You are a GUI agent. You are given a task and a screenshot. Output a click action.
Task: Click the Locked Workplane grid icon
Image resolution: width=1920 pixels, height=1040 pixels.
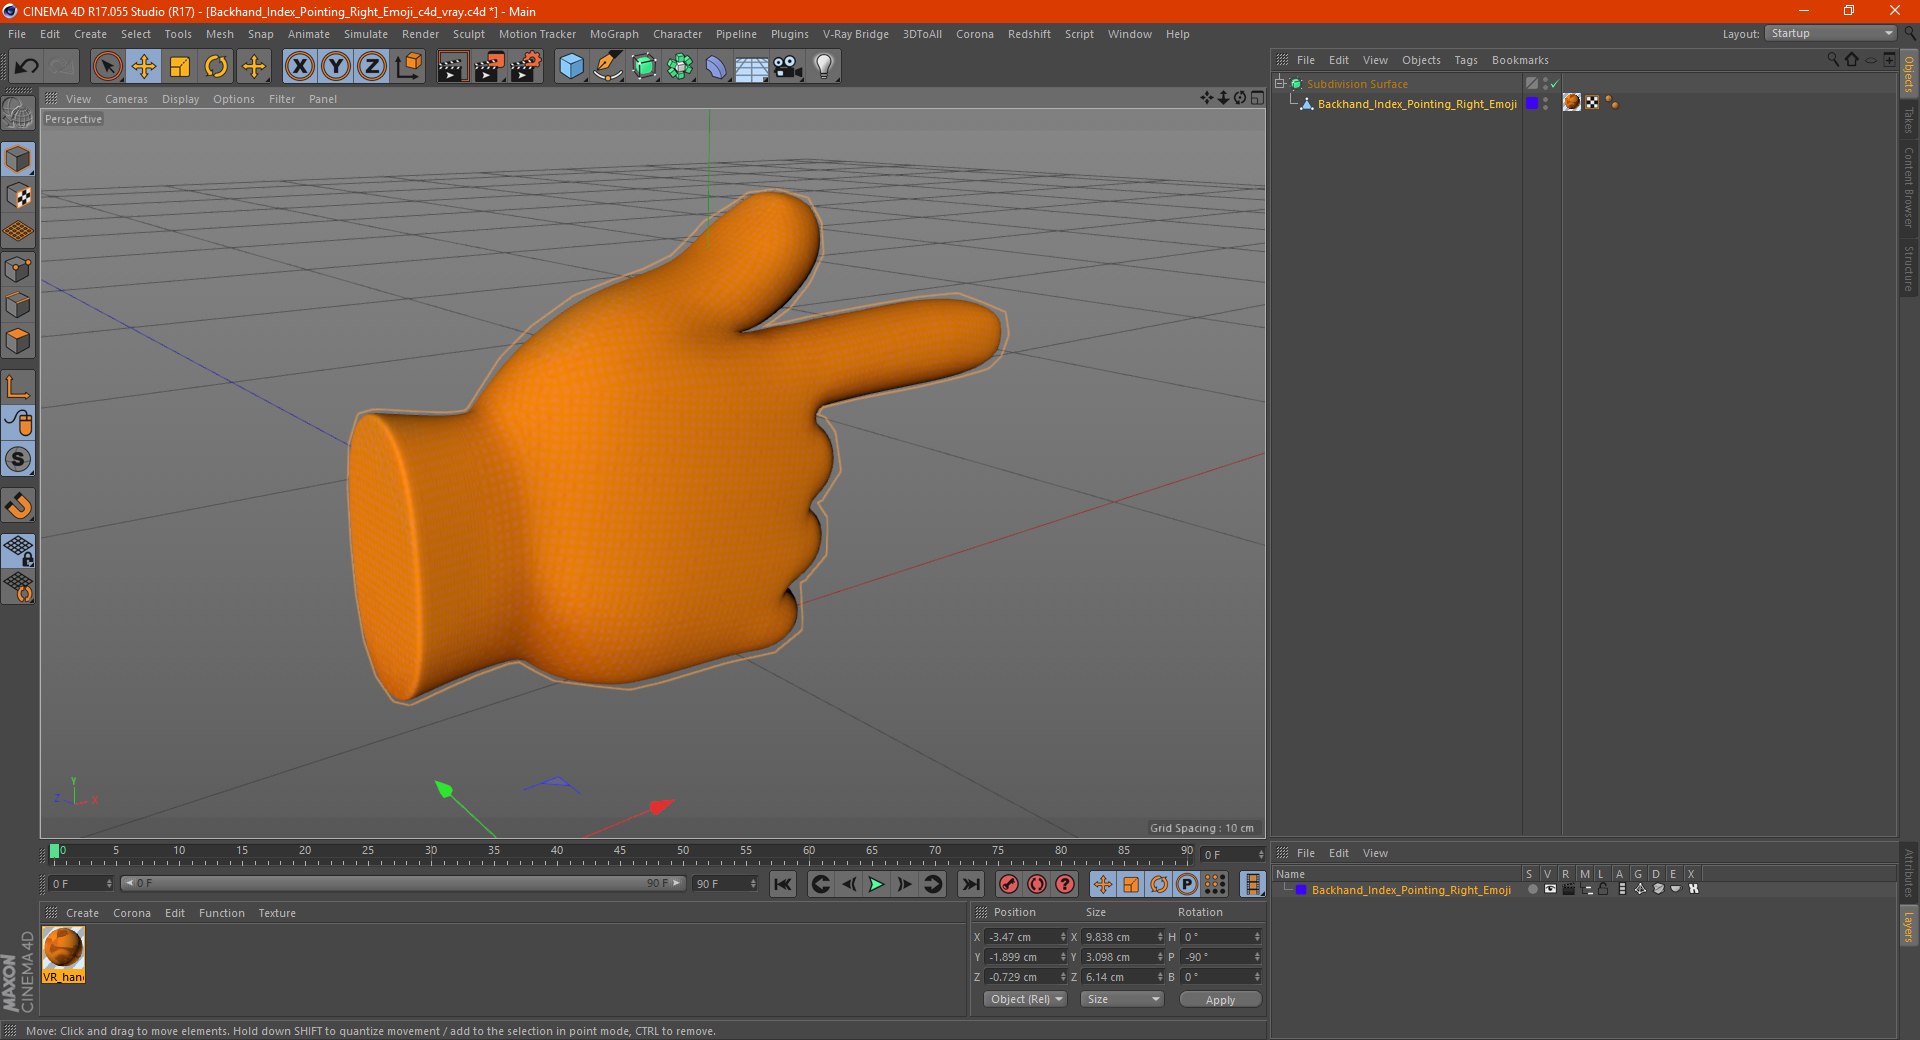click(18, 551)
